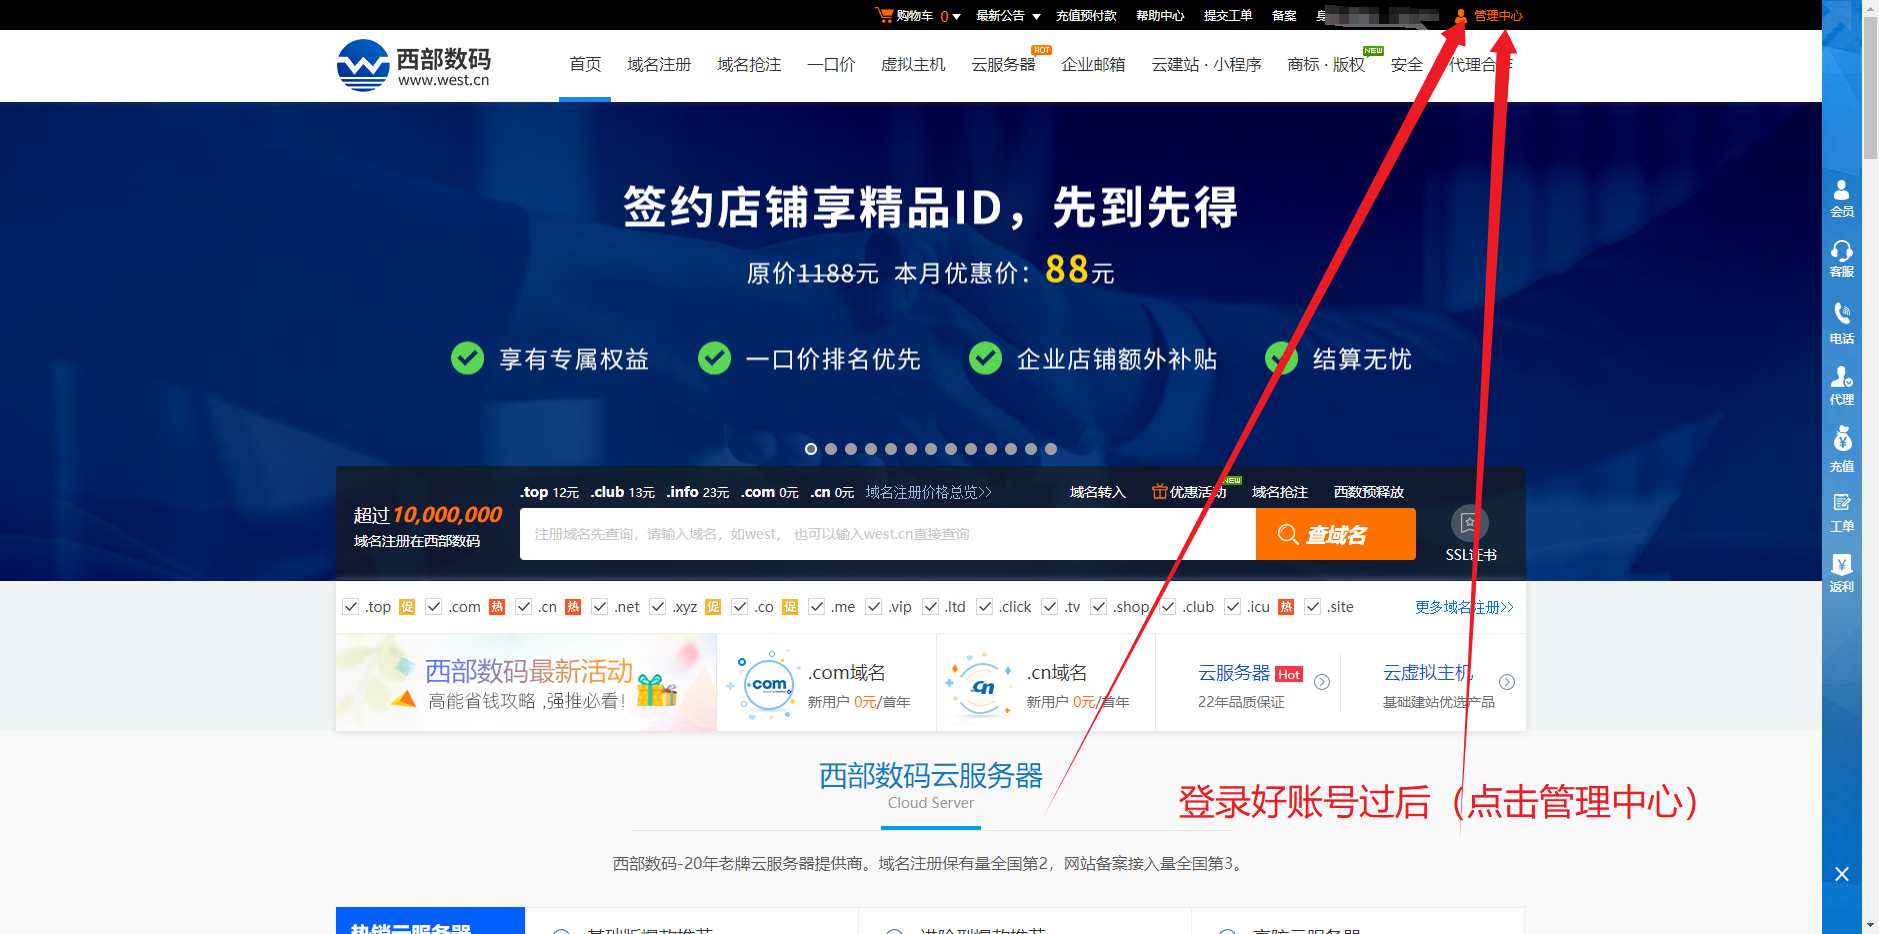Expand 域名注册价格总览 link
The width and height of the screenshot is (1879, 934).
(929, 492)
